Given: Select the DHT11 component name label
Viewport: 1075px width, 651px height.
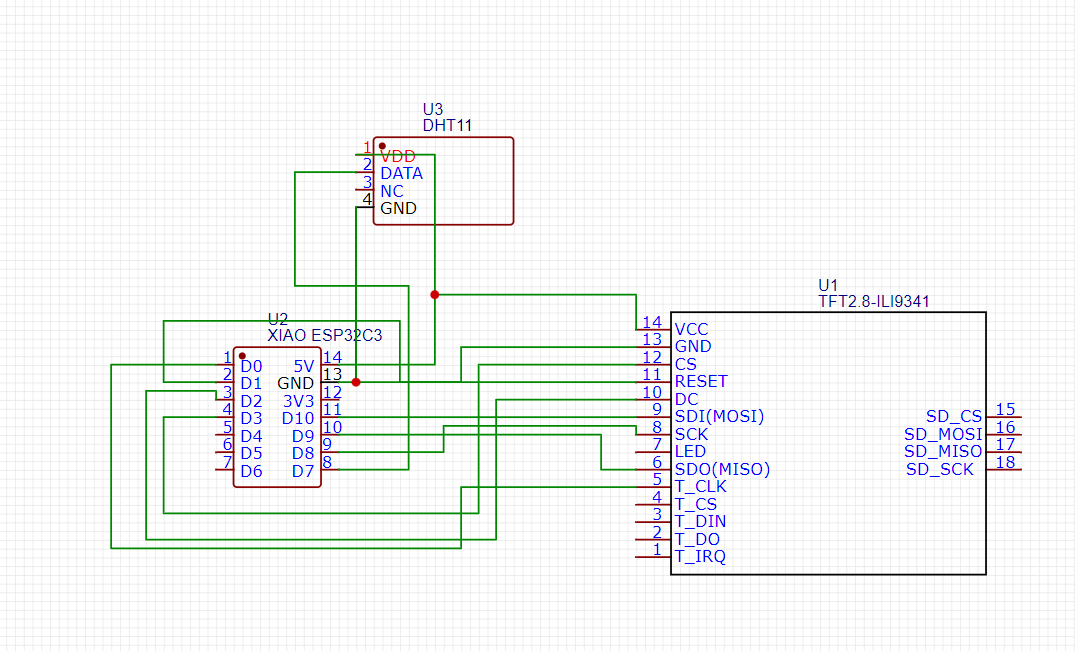Looking at the screenshot, I should (x=447, y=125).
